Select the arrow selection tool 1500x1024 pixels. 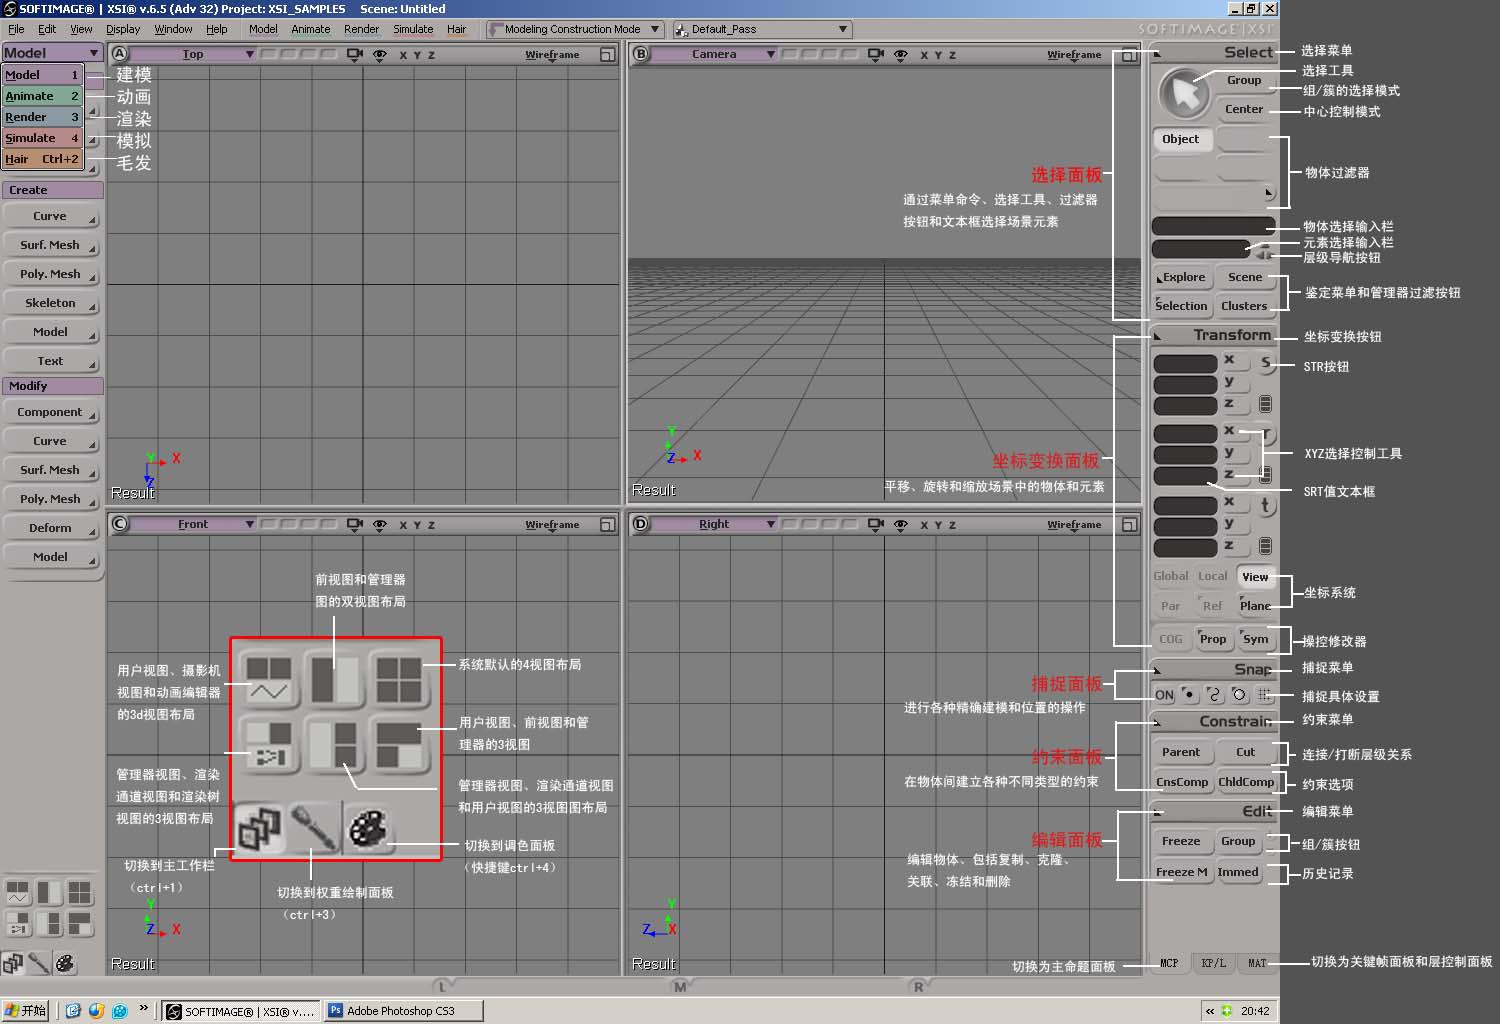(1185, 94)
